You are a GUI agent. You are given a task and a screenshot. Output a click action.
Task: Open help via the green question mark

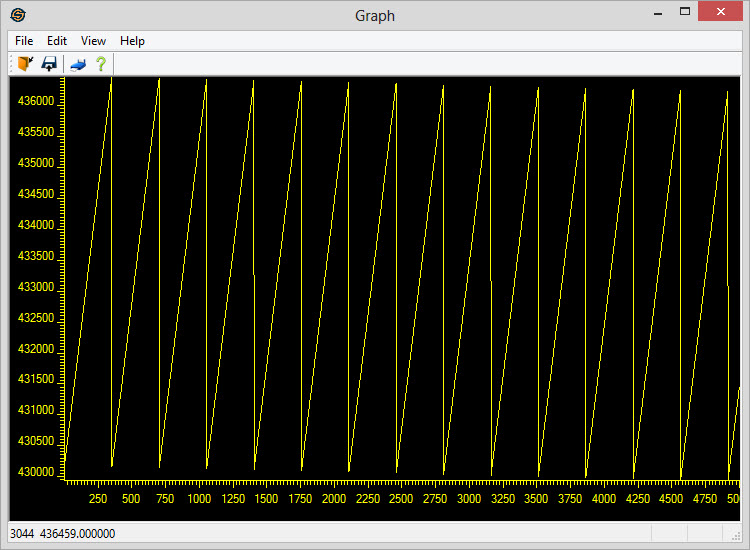click(x=100, y=64)
